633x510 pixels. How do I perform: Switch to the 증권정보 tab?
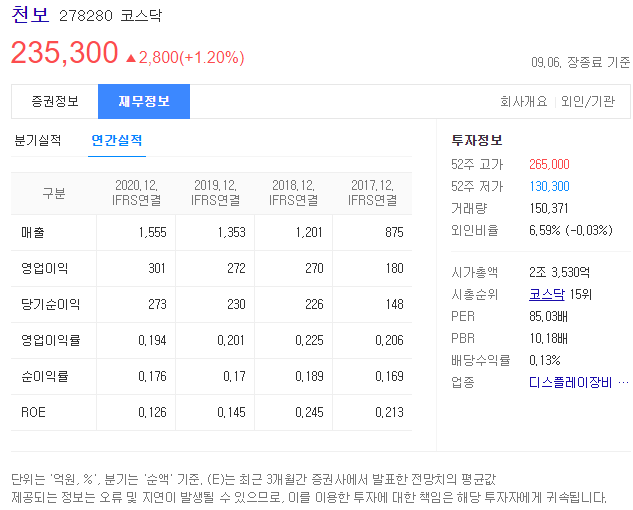tap(55, 101)
